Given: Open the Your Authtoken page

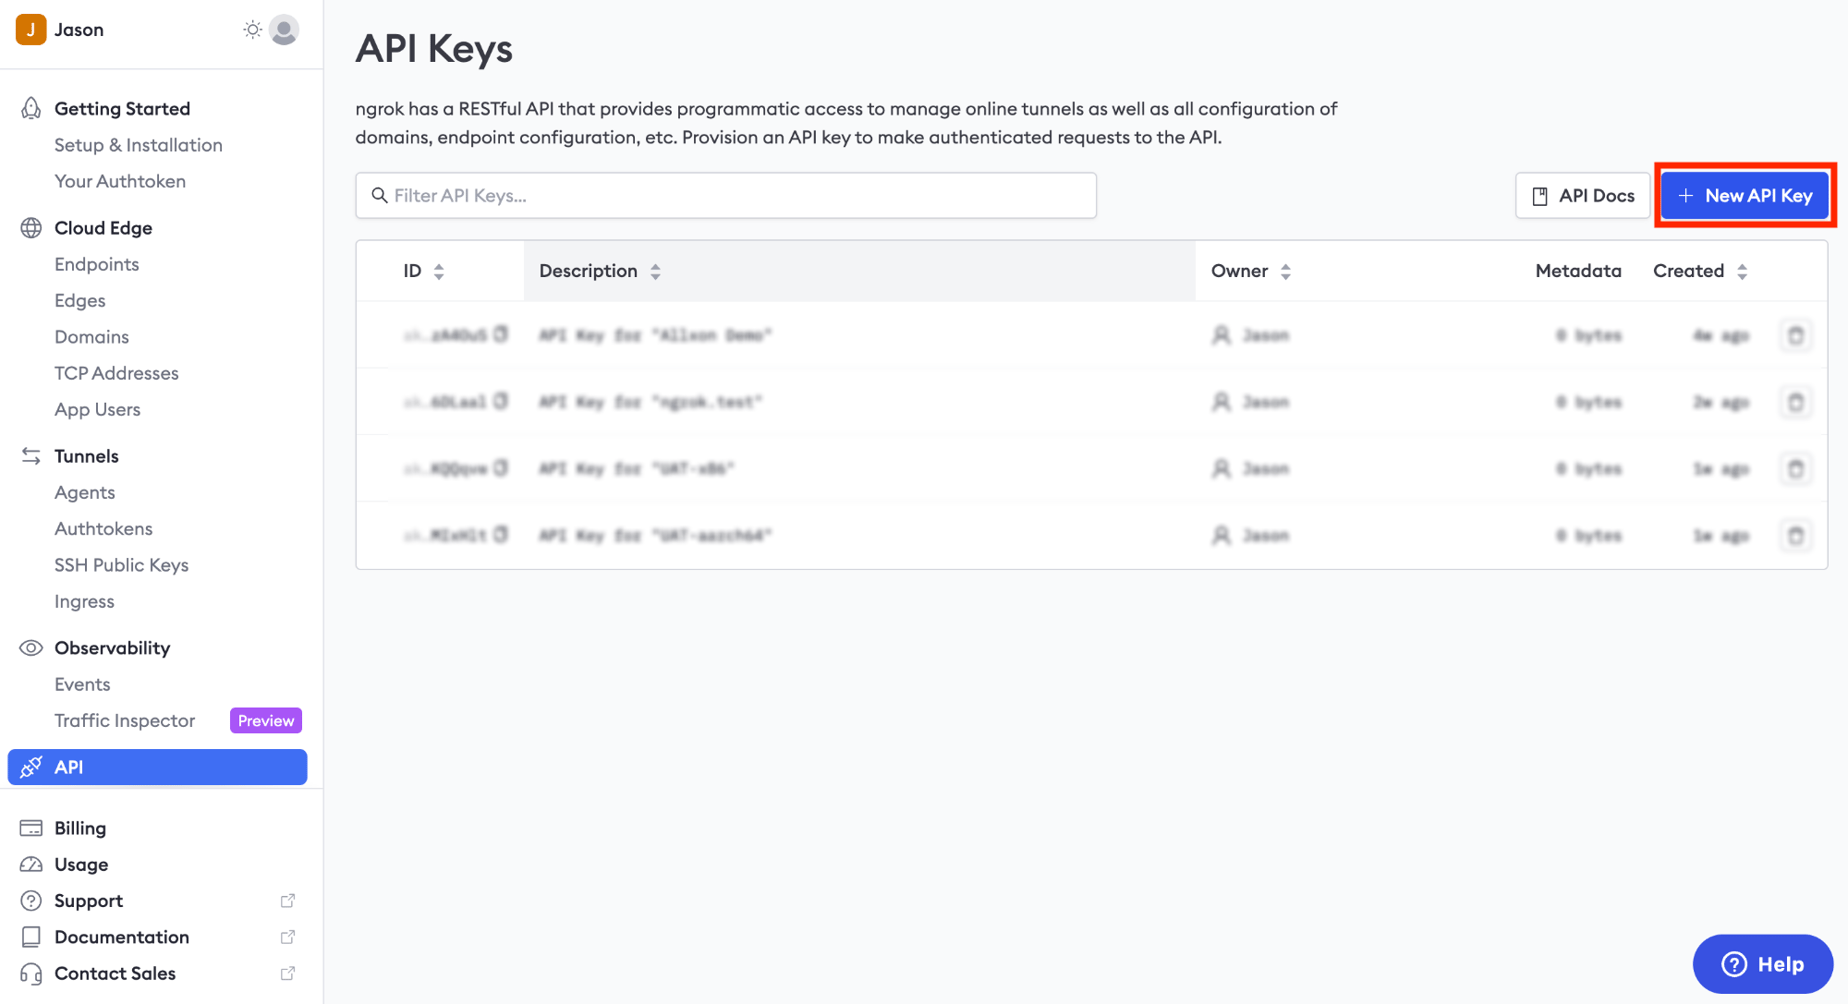Looking at the screenshot, I should 120,181.
